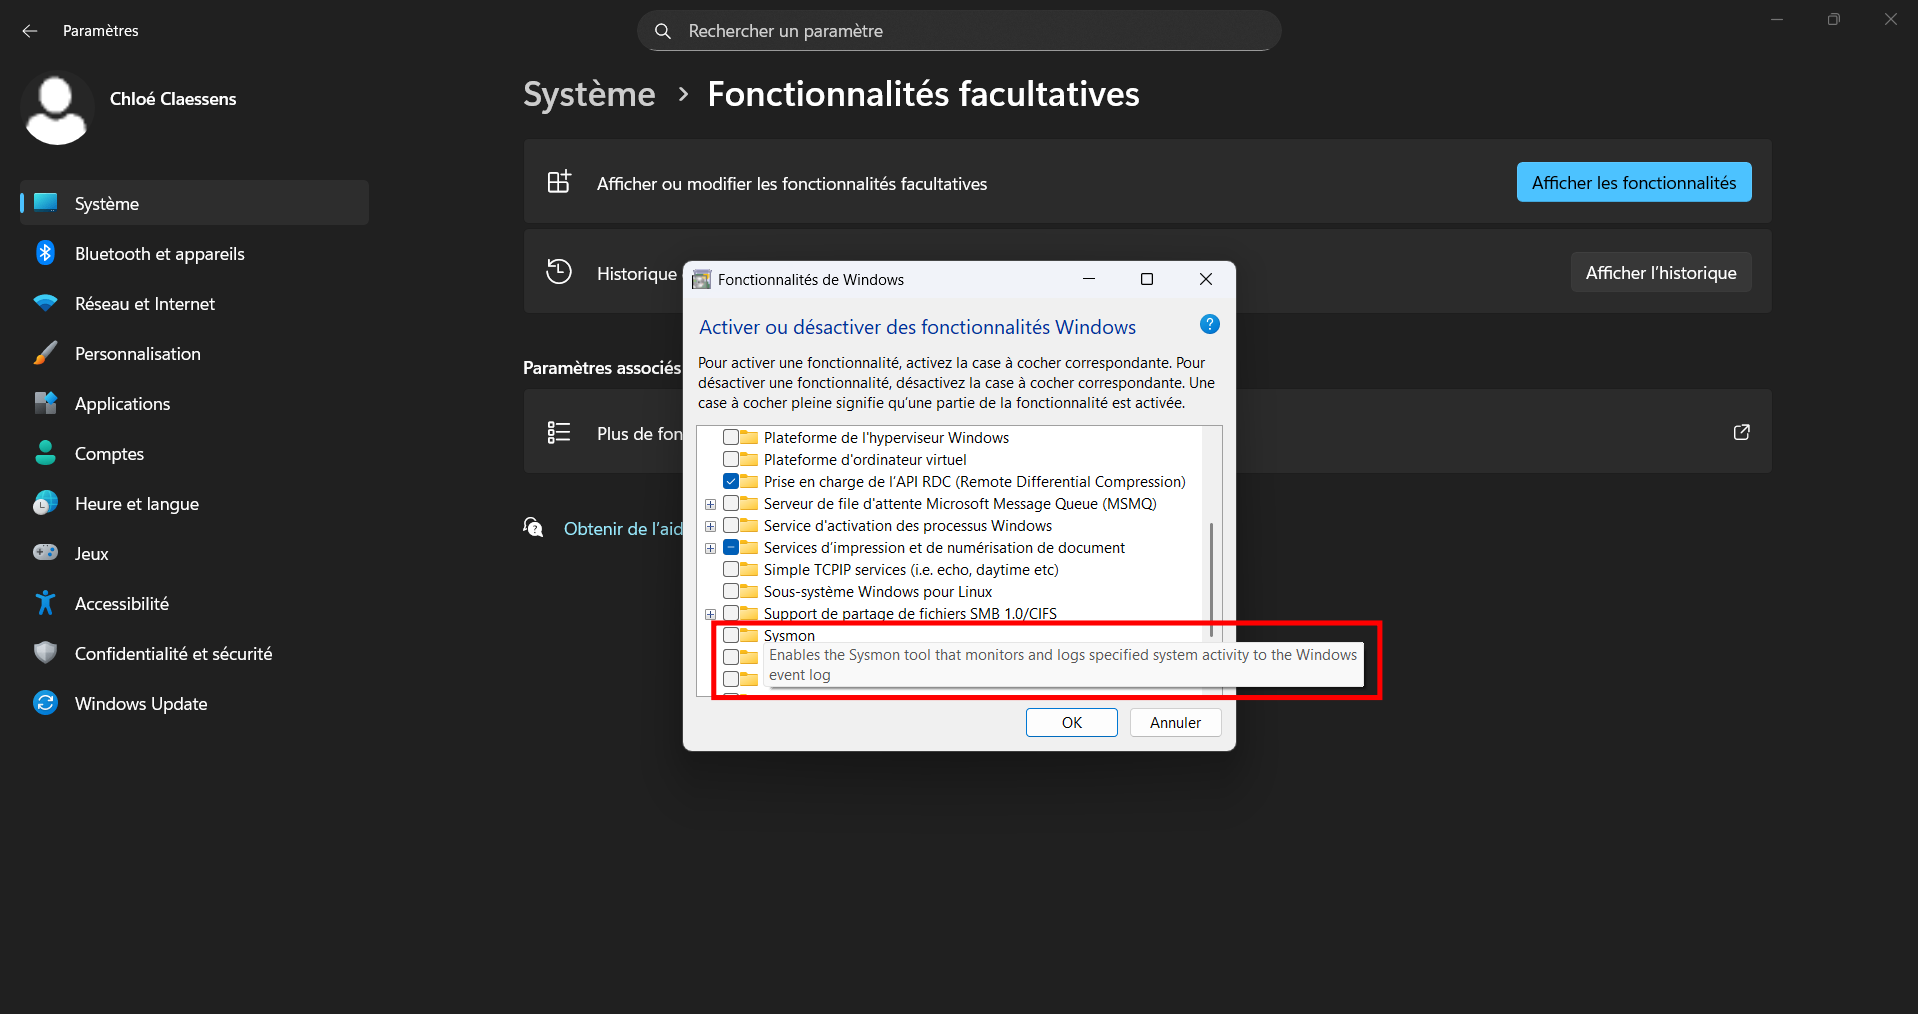Click Chloé Claessens profile avatar
Screen dimensions: 1918x1014
click(x=56, y=109)
